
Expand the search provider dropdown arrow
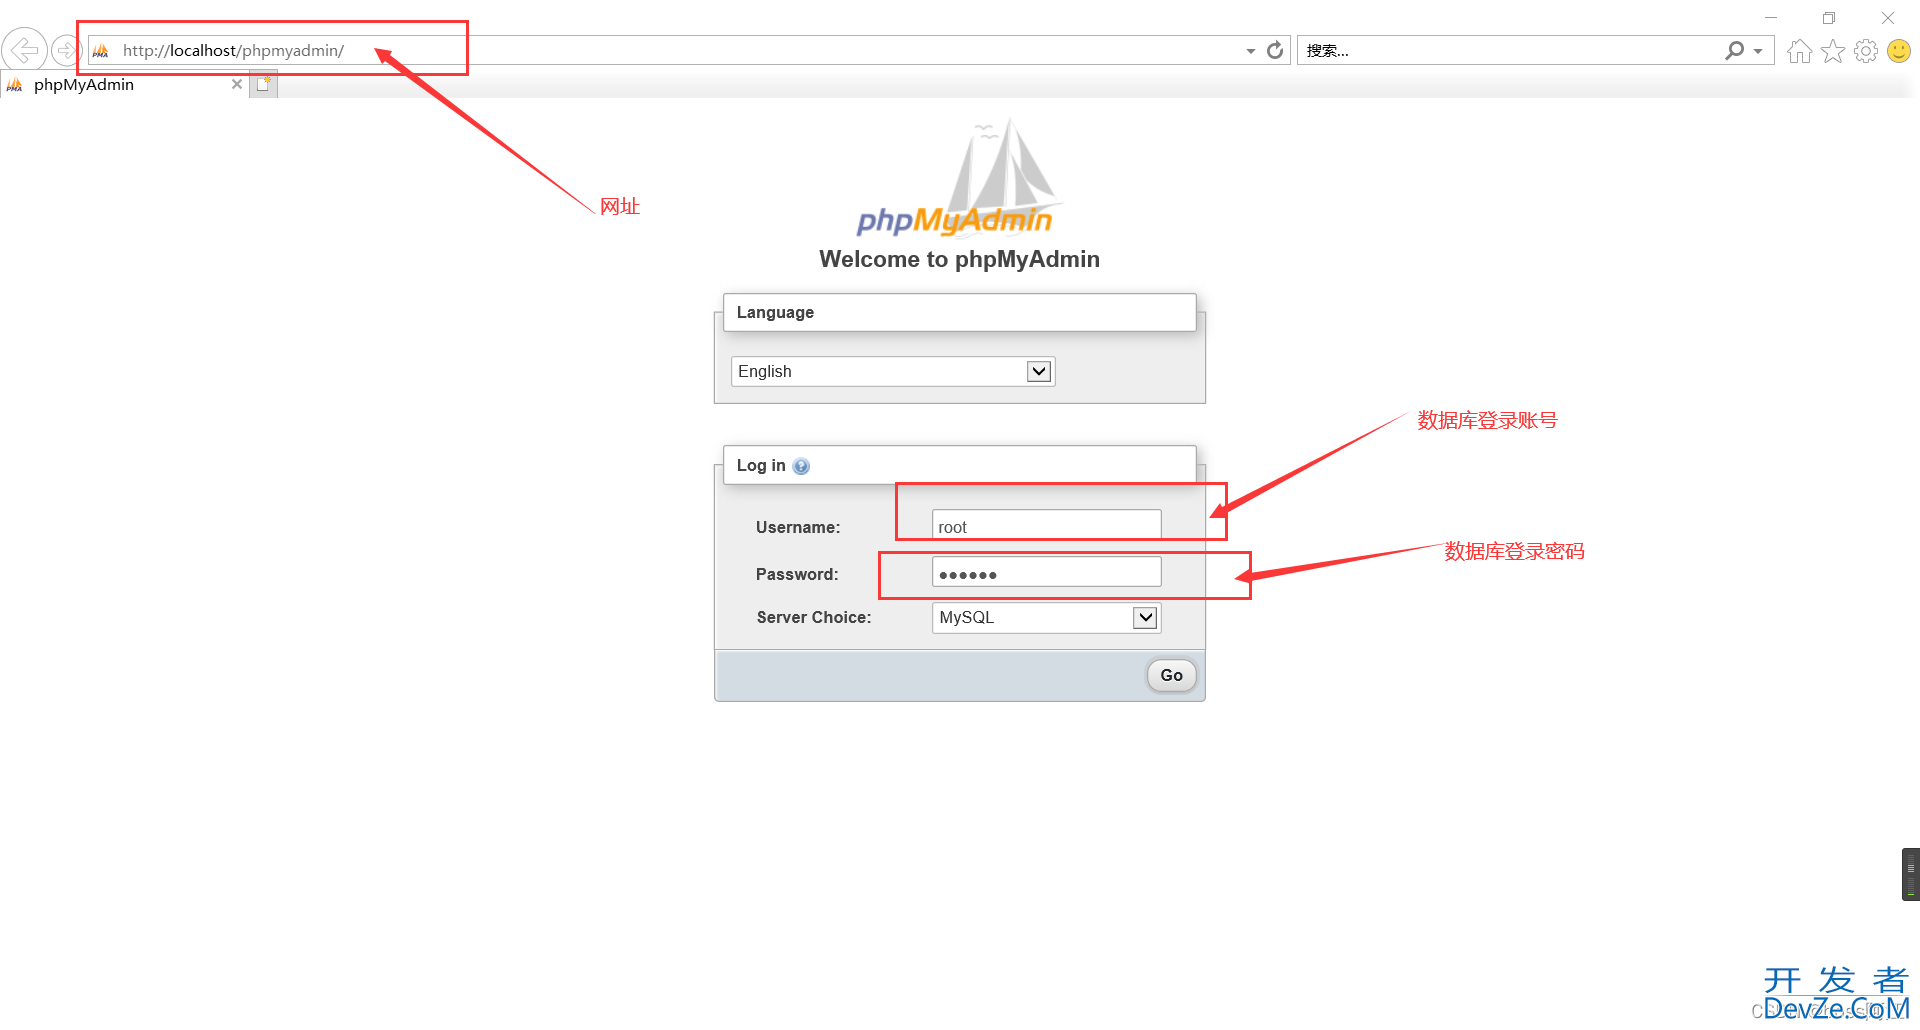pos(1758,51)
